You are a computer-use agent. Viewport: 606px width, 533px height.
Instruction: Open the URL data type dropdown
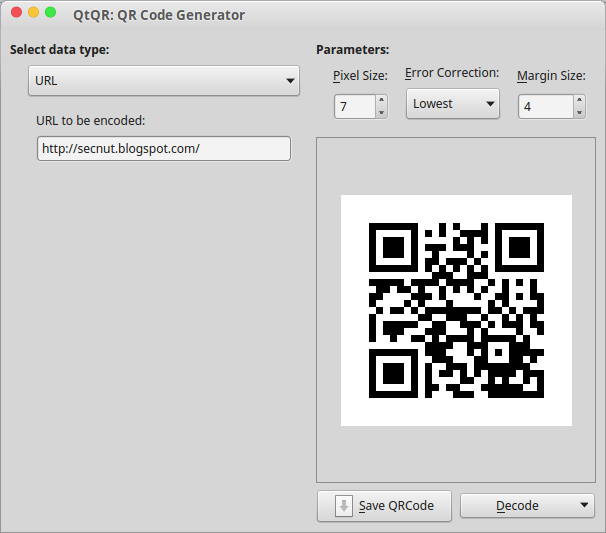click(x=164, y=80)
